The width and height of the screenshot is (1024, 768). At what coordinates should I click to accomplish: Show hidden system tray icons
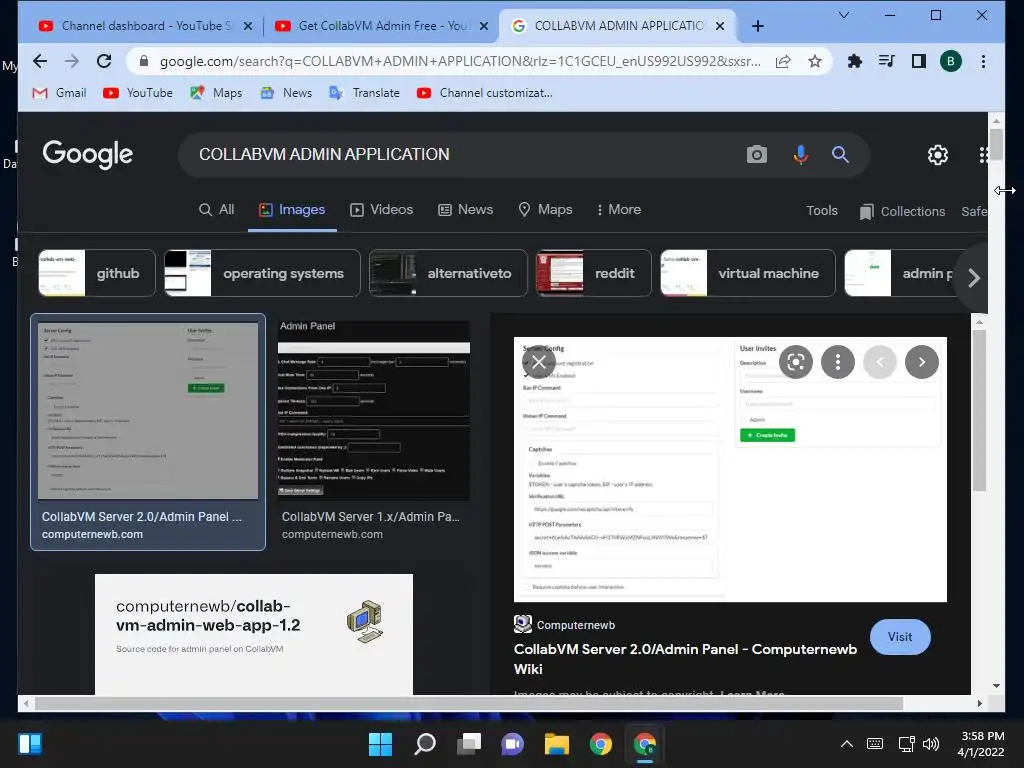click(846, 744)
